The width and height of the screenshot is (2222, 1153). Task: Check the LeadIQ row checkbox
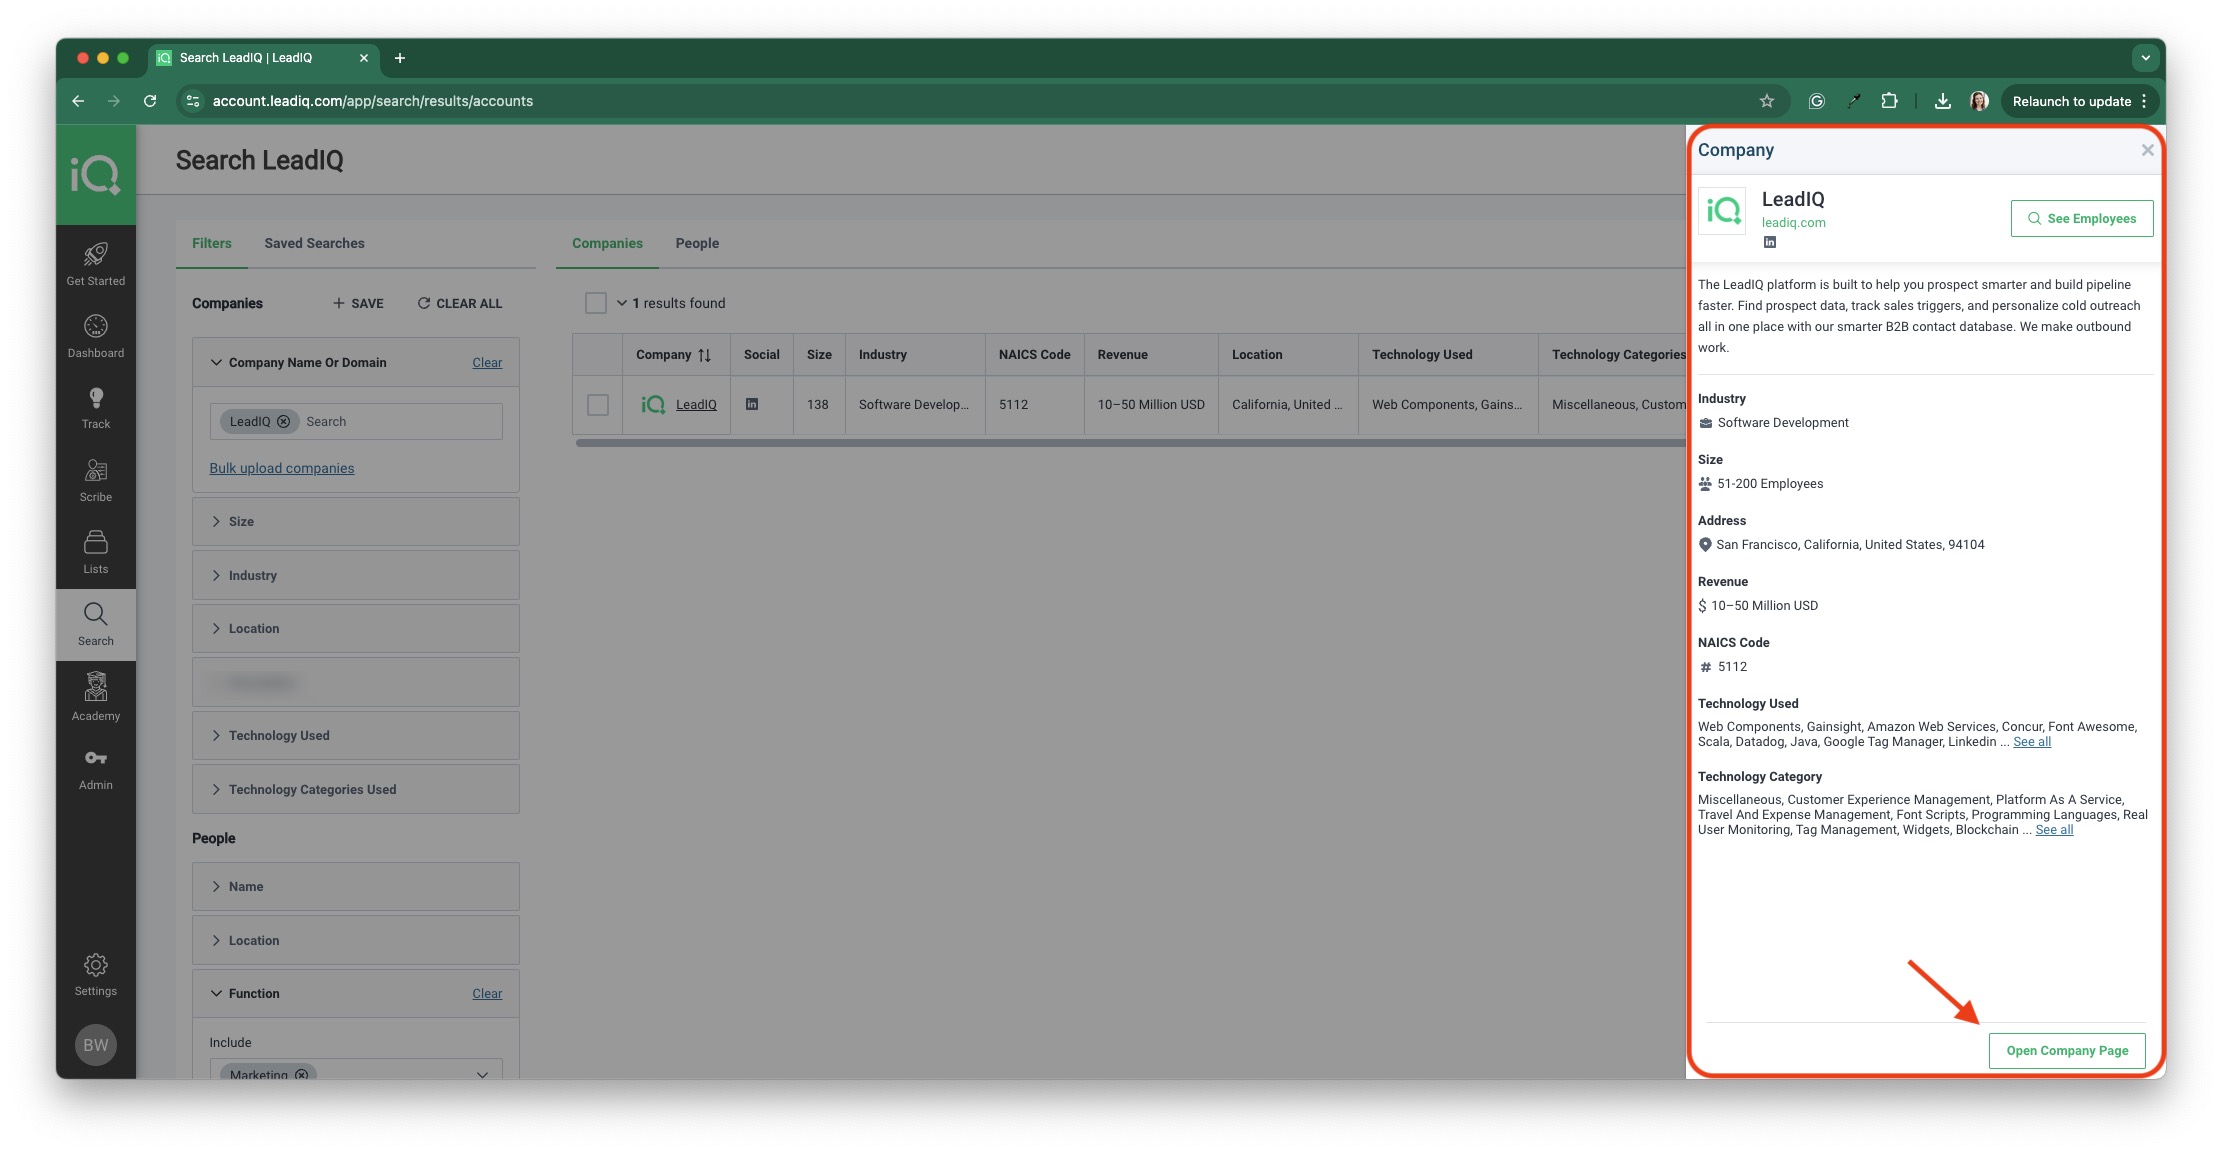point(598,405)
